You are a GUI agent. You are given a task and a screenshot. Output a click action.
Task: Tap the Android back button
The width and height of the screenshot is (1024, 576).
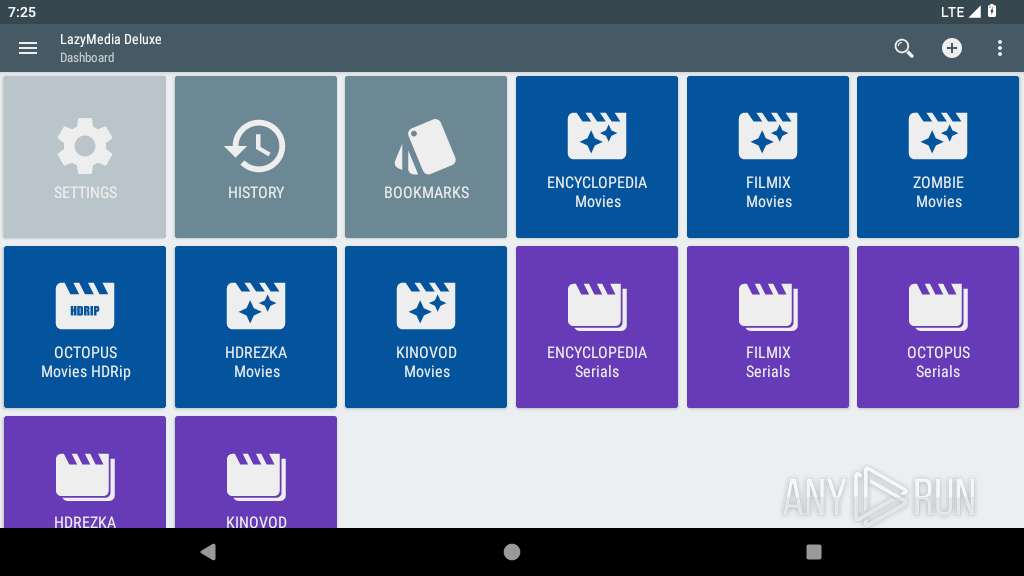pyautogui.click(x=208, y=552)
